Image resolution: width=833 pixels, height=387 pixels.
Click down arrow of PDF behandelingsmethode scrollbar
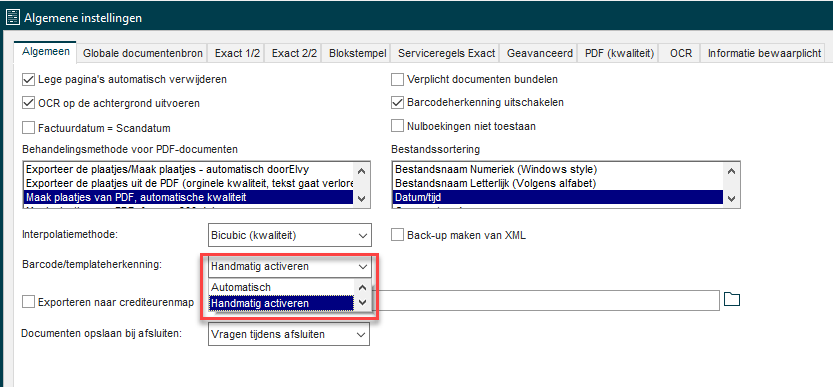pos(362,198)
